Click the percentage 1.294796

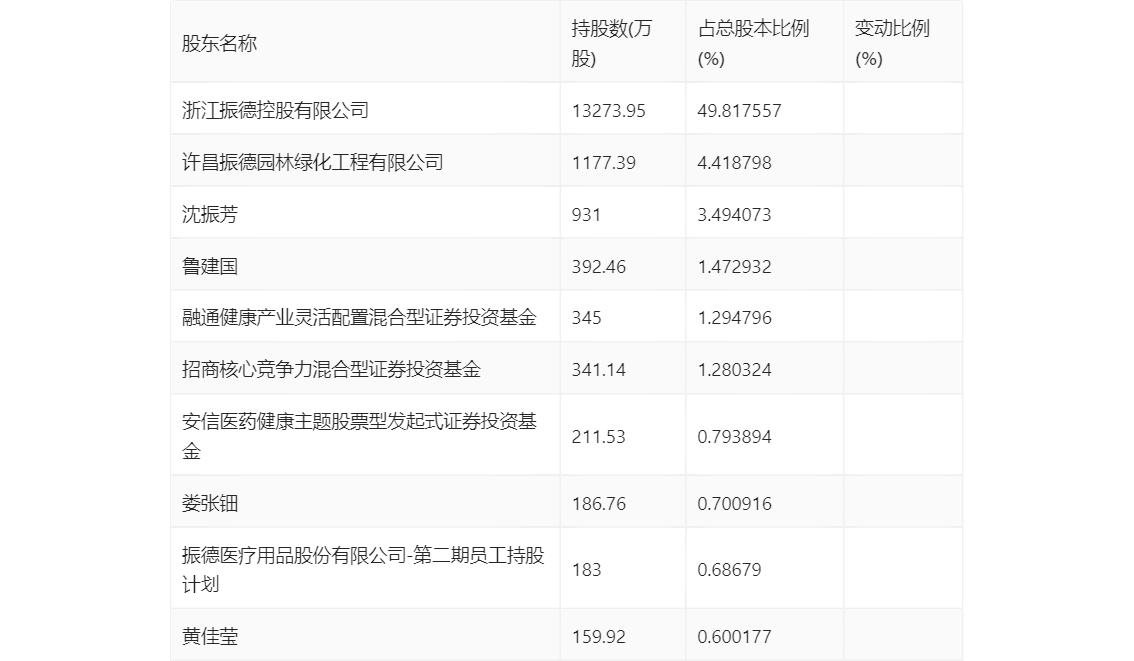tap(734, 317)
